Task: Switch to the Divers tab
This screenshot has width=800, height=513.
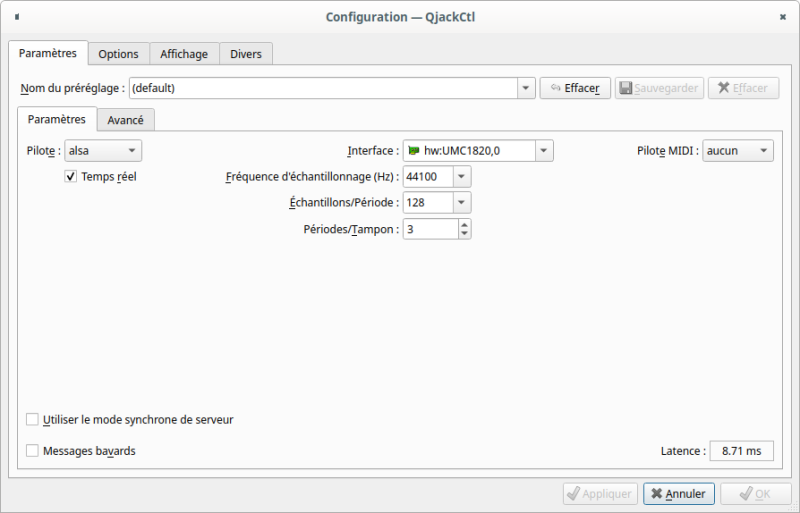Action: [246, 54]
